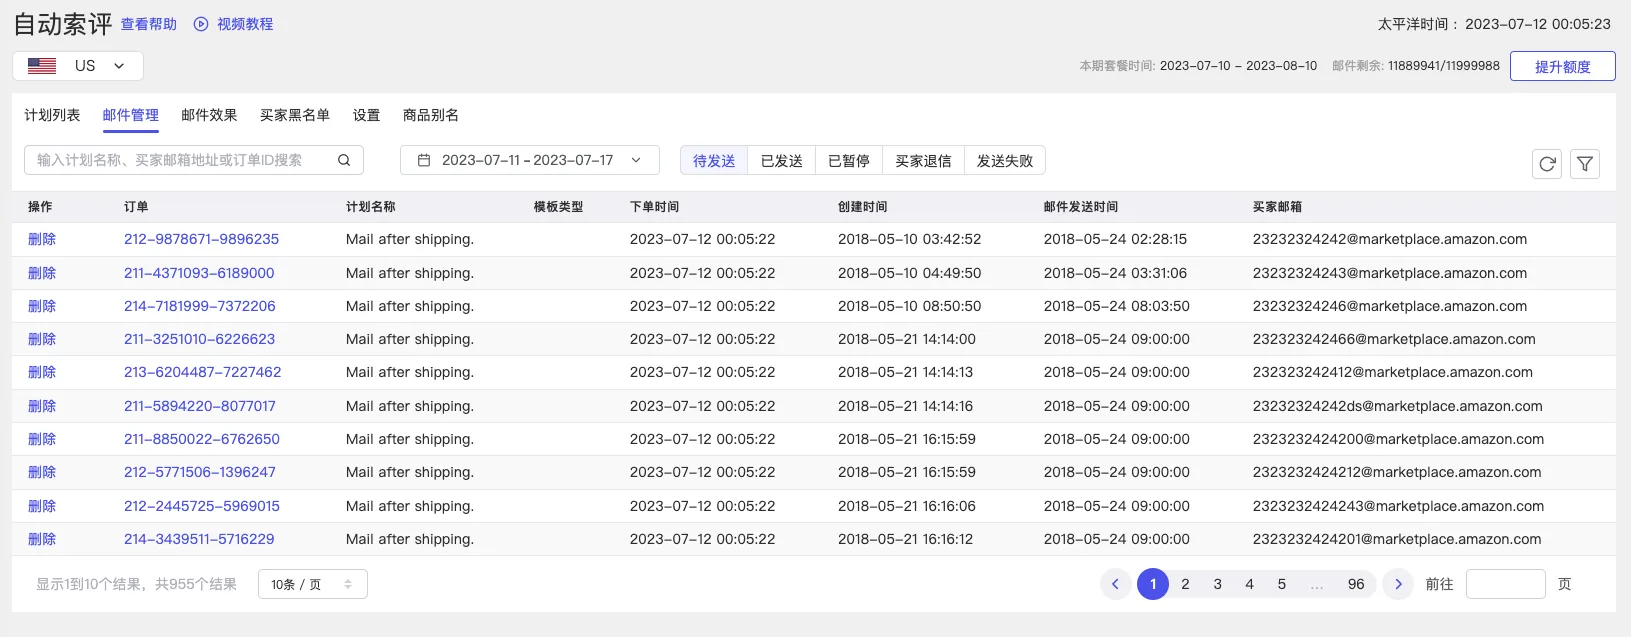The height and width of the screenshot is (637, 1631).
Task: Delete order 212-2445725-5969015 row
Action: click(x=42, y=506)
